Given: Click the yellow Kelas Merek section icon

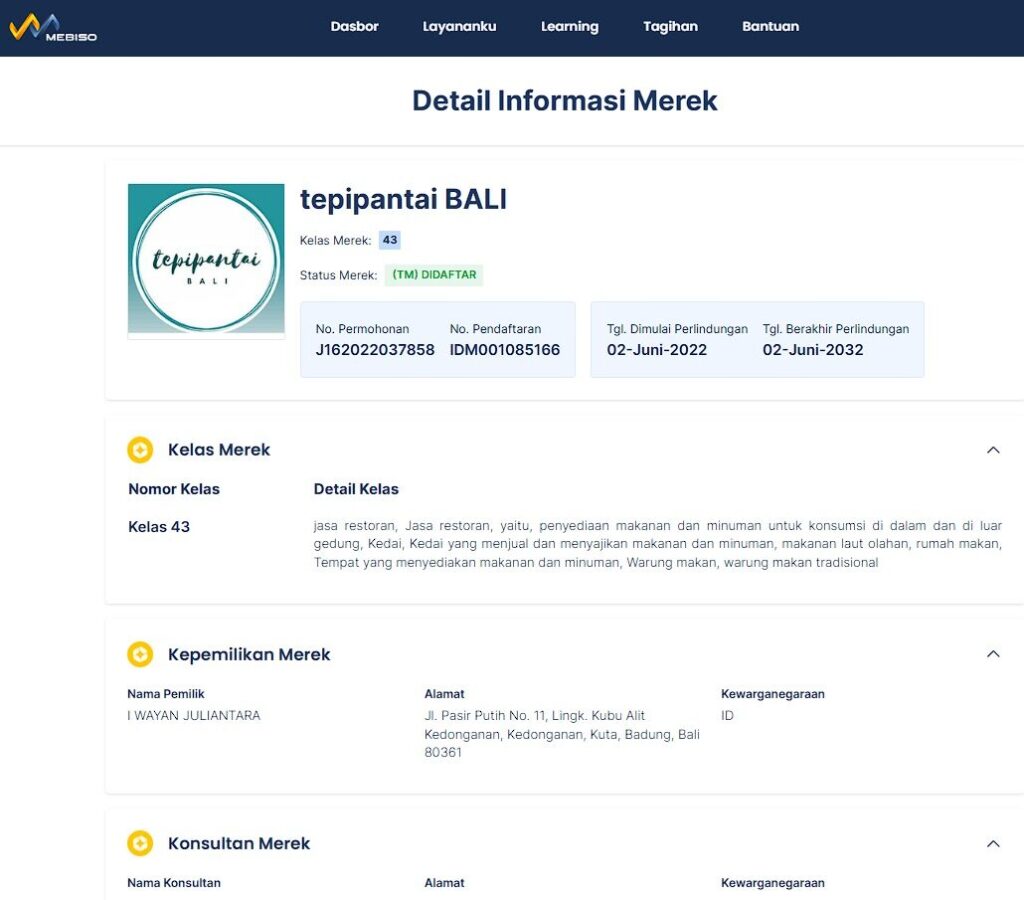Looking at the screenshot, I should point(140,450).
